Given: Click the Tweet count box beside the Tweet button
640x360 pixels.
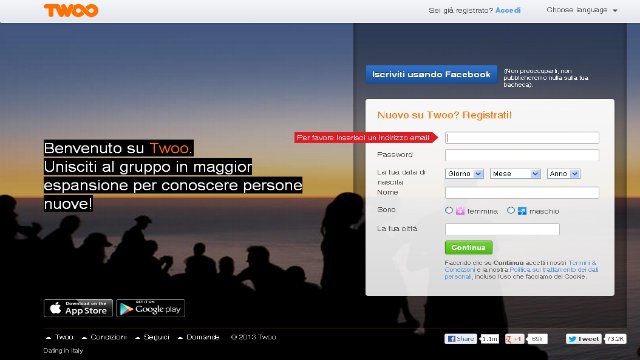Looking at the screenshot, I should point(615,339).
